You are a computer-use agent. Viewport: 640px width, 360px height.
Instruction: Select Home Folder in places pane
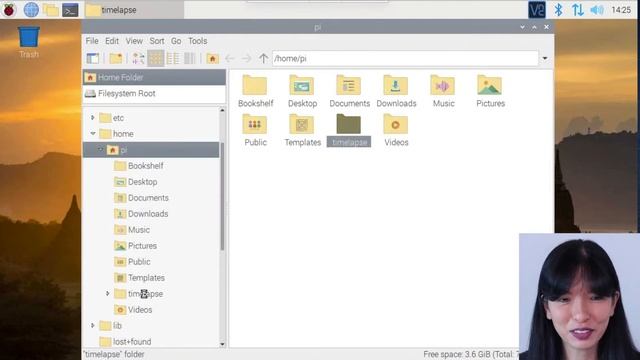pos(154,77)
